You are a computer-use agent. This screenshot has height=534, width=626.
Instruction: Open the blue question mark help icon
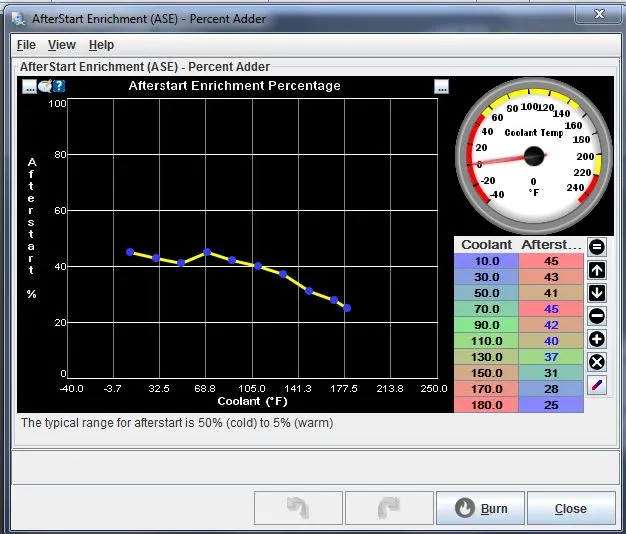59,86
